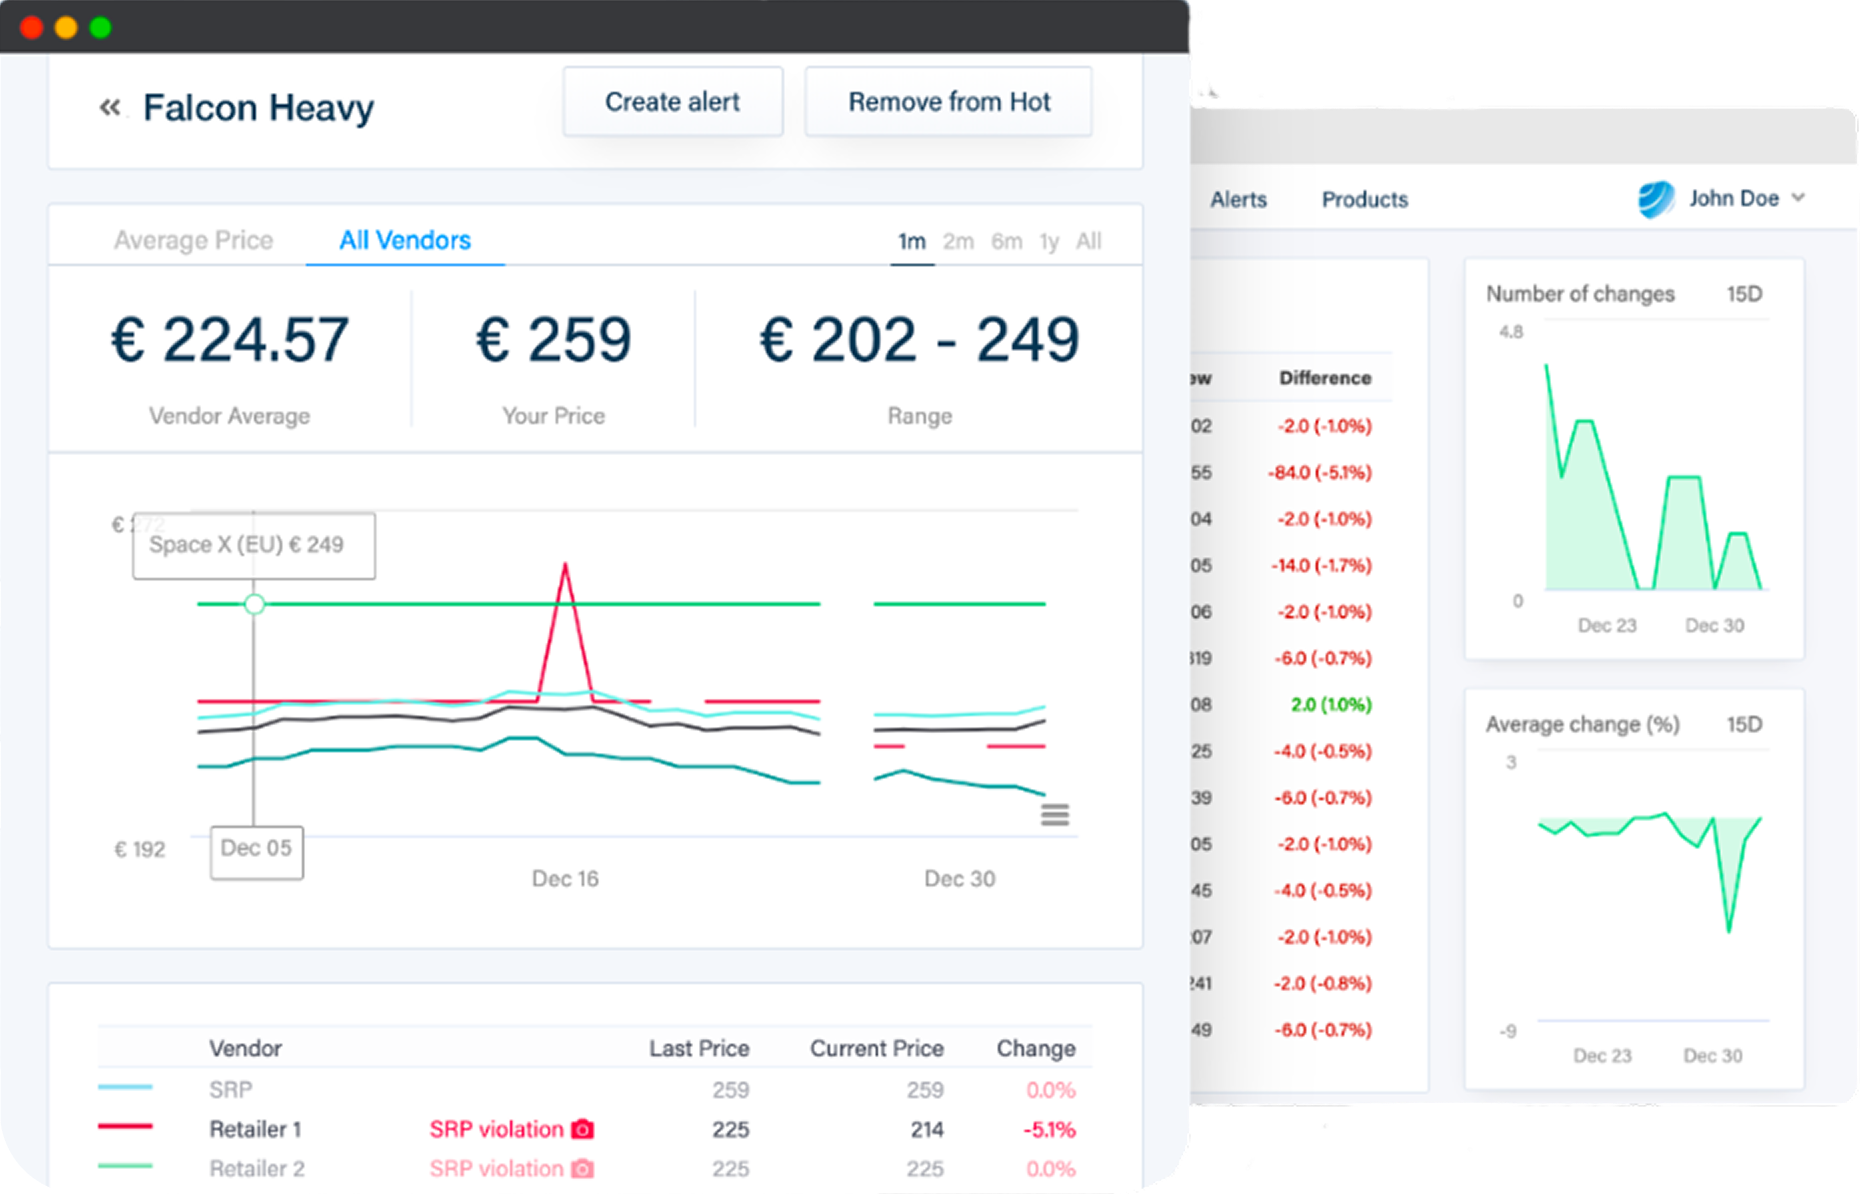1860x1194 pixels.
Task: Click the camera icon next to Retailer 2
Action: [583, 1168]
